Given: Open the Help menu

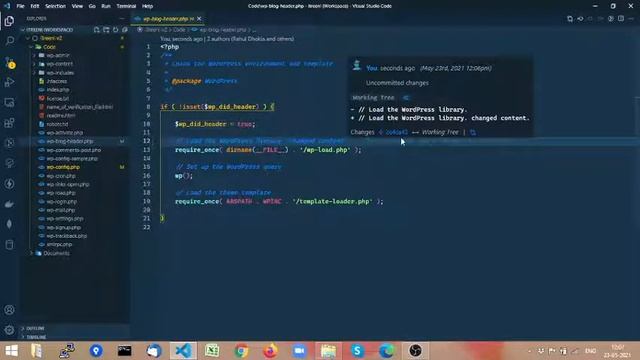Looking at the screenshot, I should [x=147, y=6].
